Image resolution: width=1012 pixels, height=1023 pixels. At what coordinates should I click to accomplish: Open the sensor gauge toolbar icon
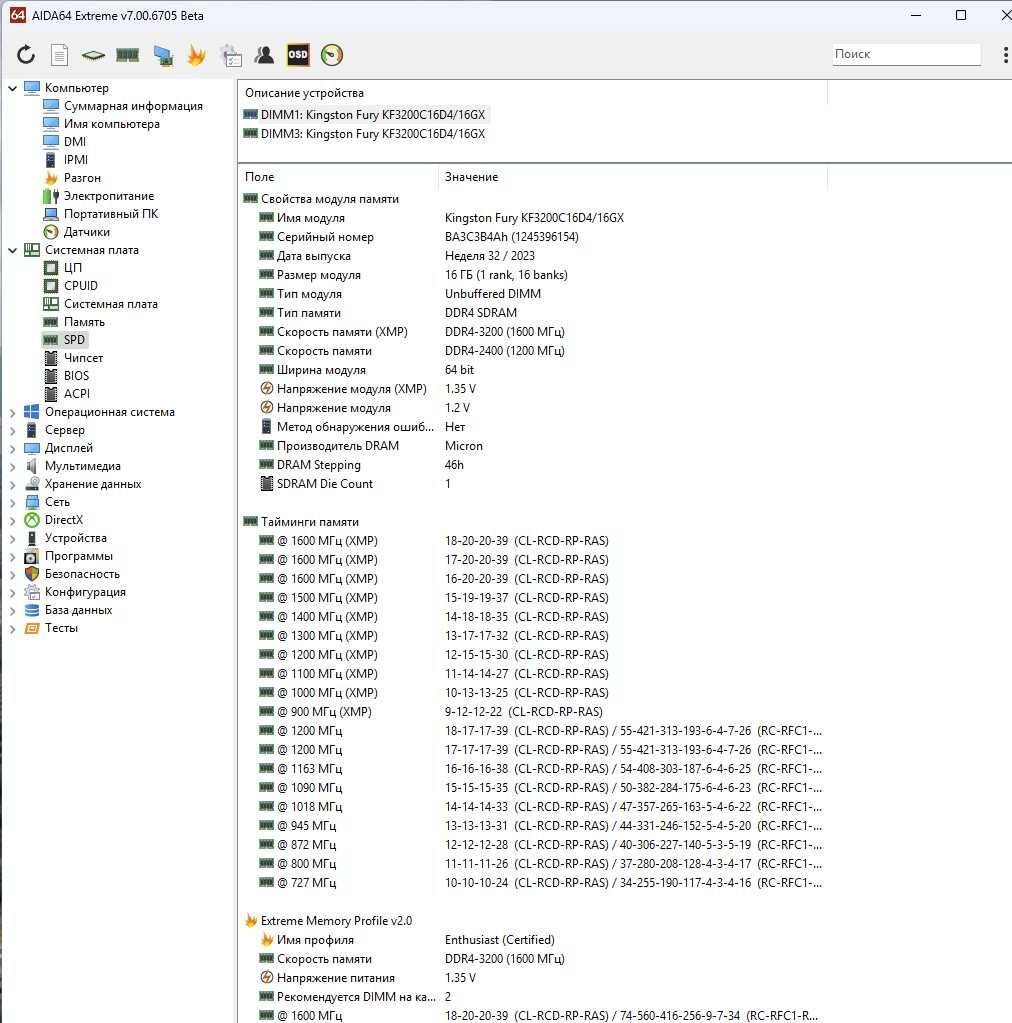tap(331, 55)
